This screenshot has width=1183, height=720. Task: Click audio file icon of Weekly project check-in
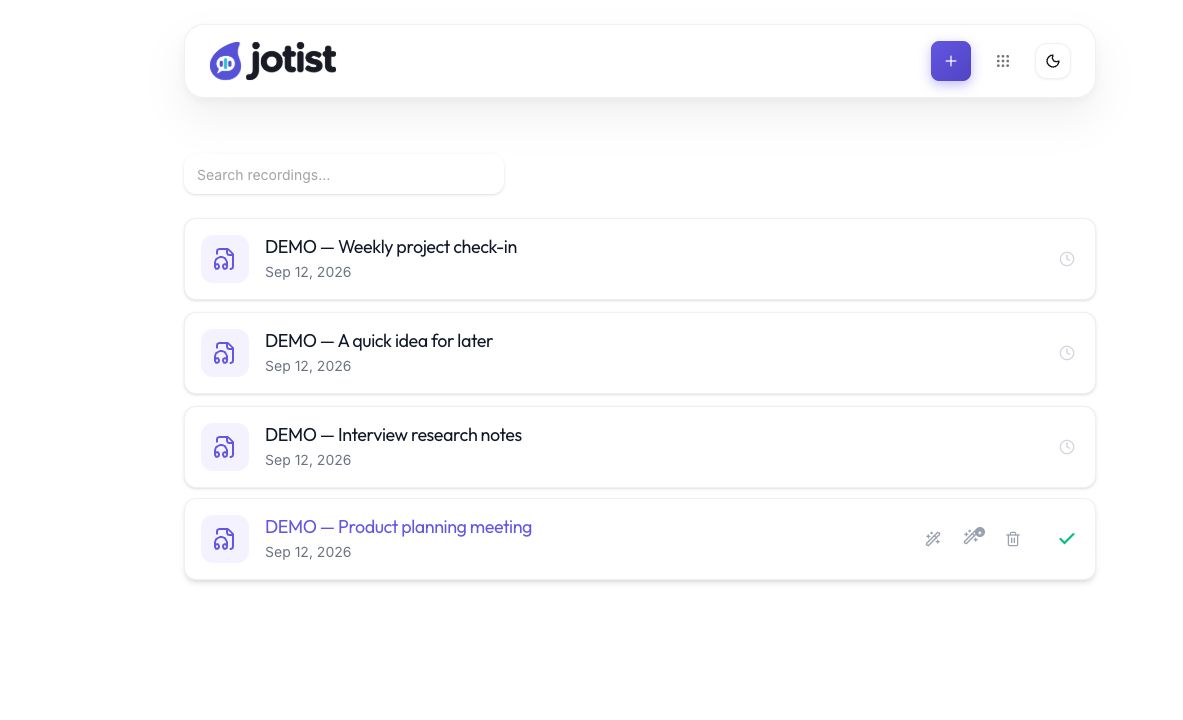click(x=225, y=259)
